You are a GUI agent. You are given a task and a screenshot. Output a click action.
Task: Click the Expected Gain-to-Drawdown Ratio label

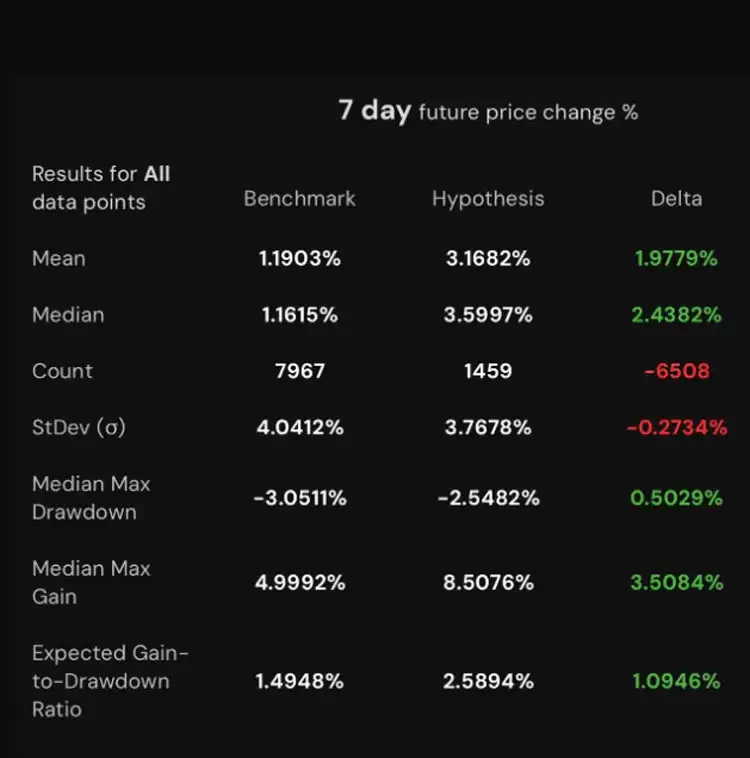point(110,681)
